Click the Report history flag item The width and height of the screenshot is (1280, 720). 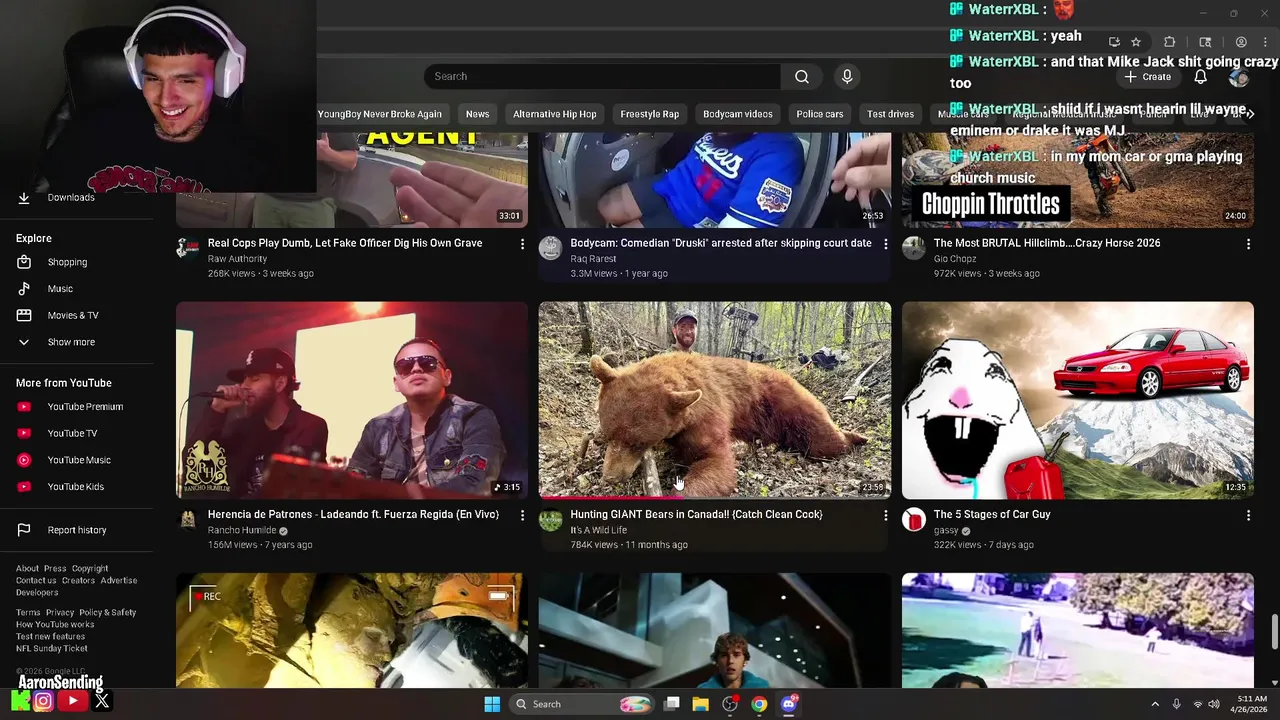coord(77,530)
